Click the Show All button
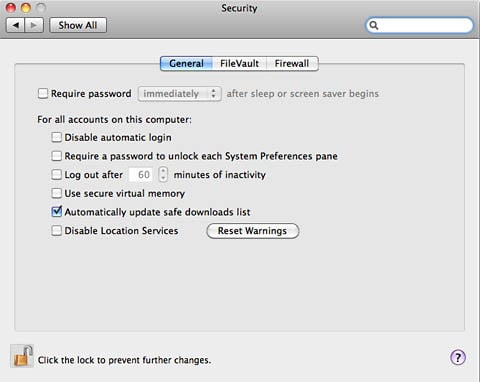 tap(78, 25)
